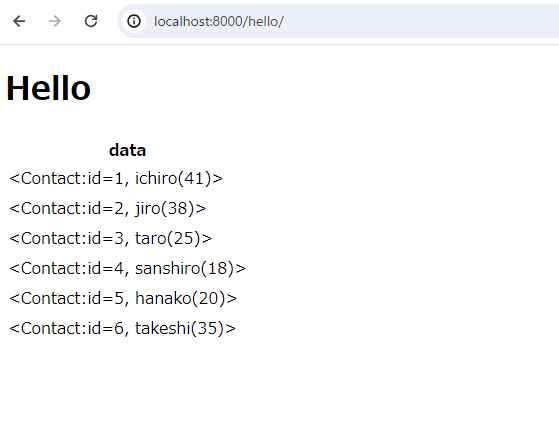Click the id=6 text in last row
This screenshot has height=445, width=559.
106,328
